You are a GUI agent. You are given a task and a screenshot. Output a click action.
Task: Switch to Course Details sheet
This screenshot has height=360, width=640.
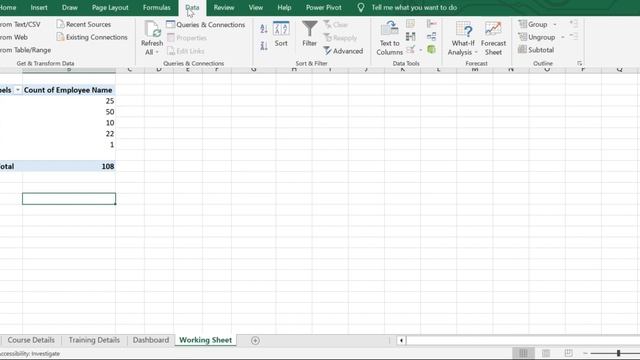tap(31, 340)
